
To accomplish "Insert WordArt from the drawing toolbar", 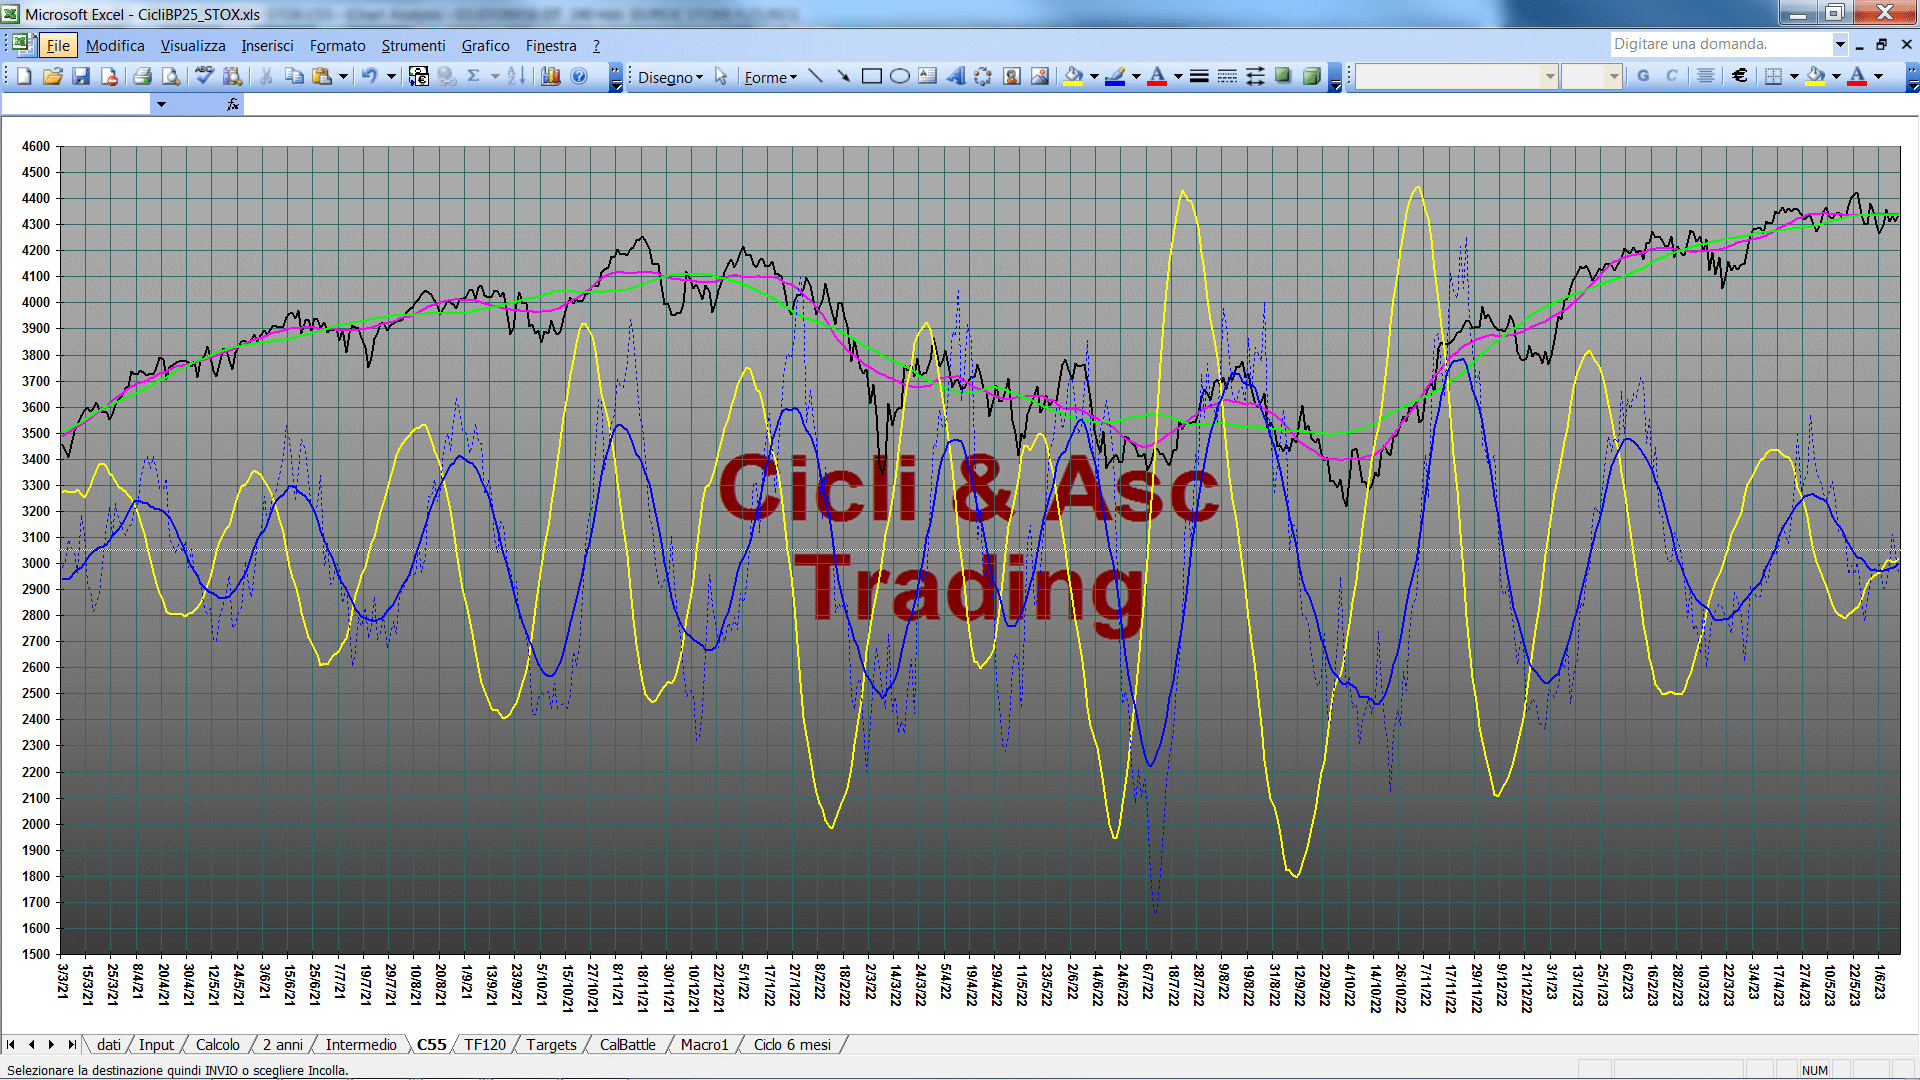I will tap(955, 76).
